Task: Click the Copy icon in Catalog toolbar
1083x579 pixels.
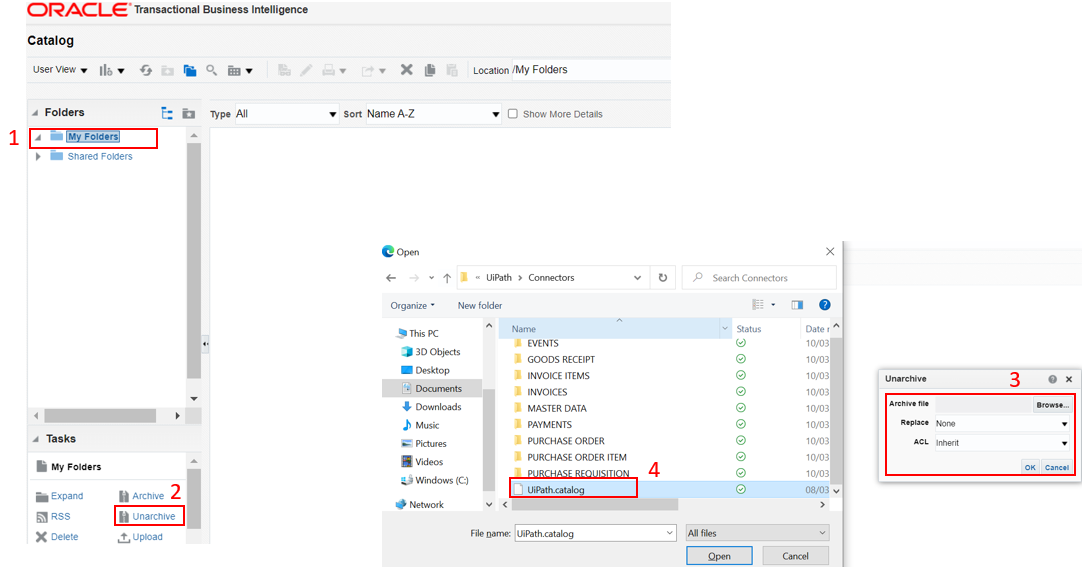Action: [430, 70]
